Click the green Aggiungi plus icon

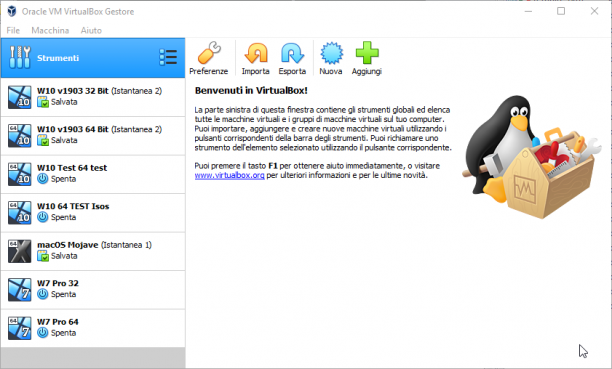tap(367, 53)
